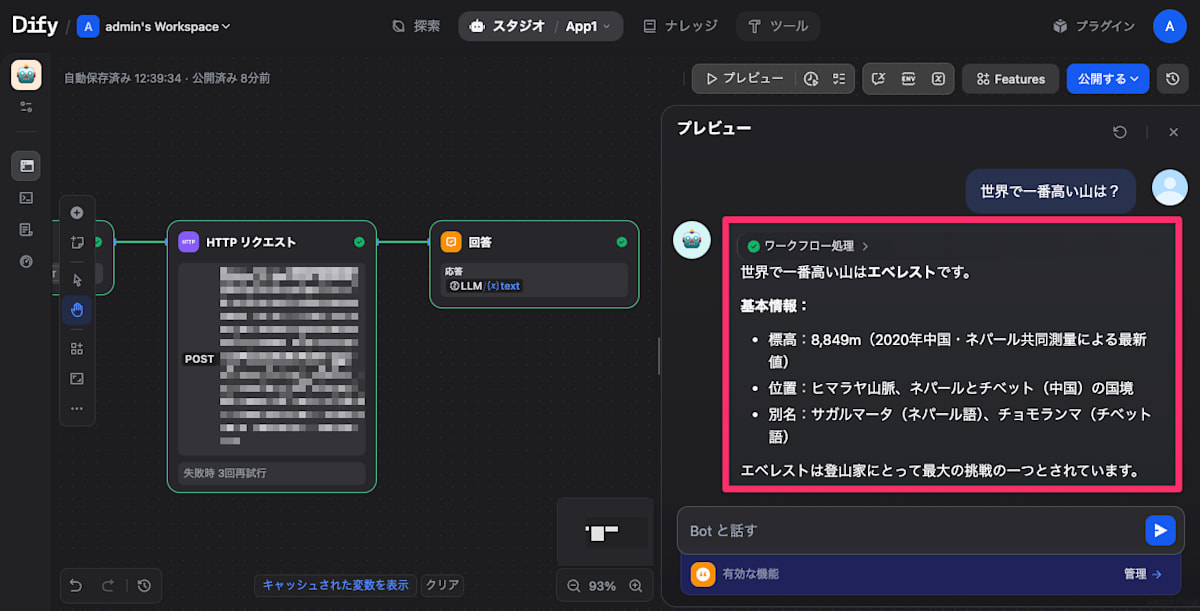Select the pointer mode tool
The image size is (1200, 611).
pos(77,279)
